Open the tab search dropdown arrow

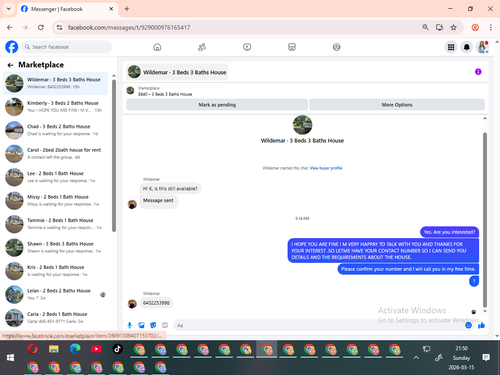pyautogui.click(x=9, y=9)
